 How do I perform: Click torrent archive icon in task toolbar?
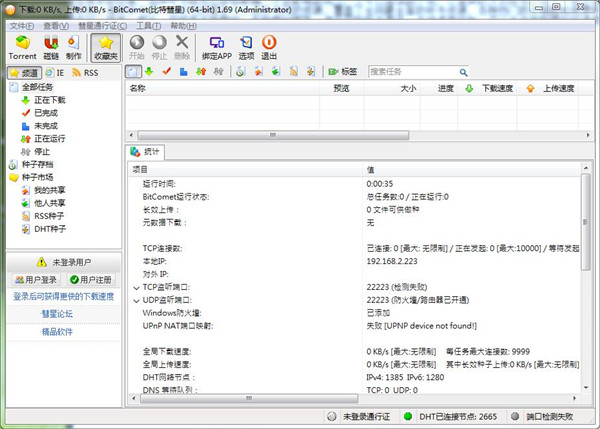(x=240, y=72)
